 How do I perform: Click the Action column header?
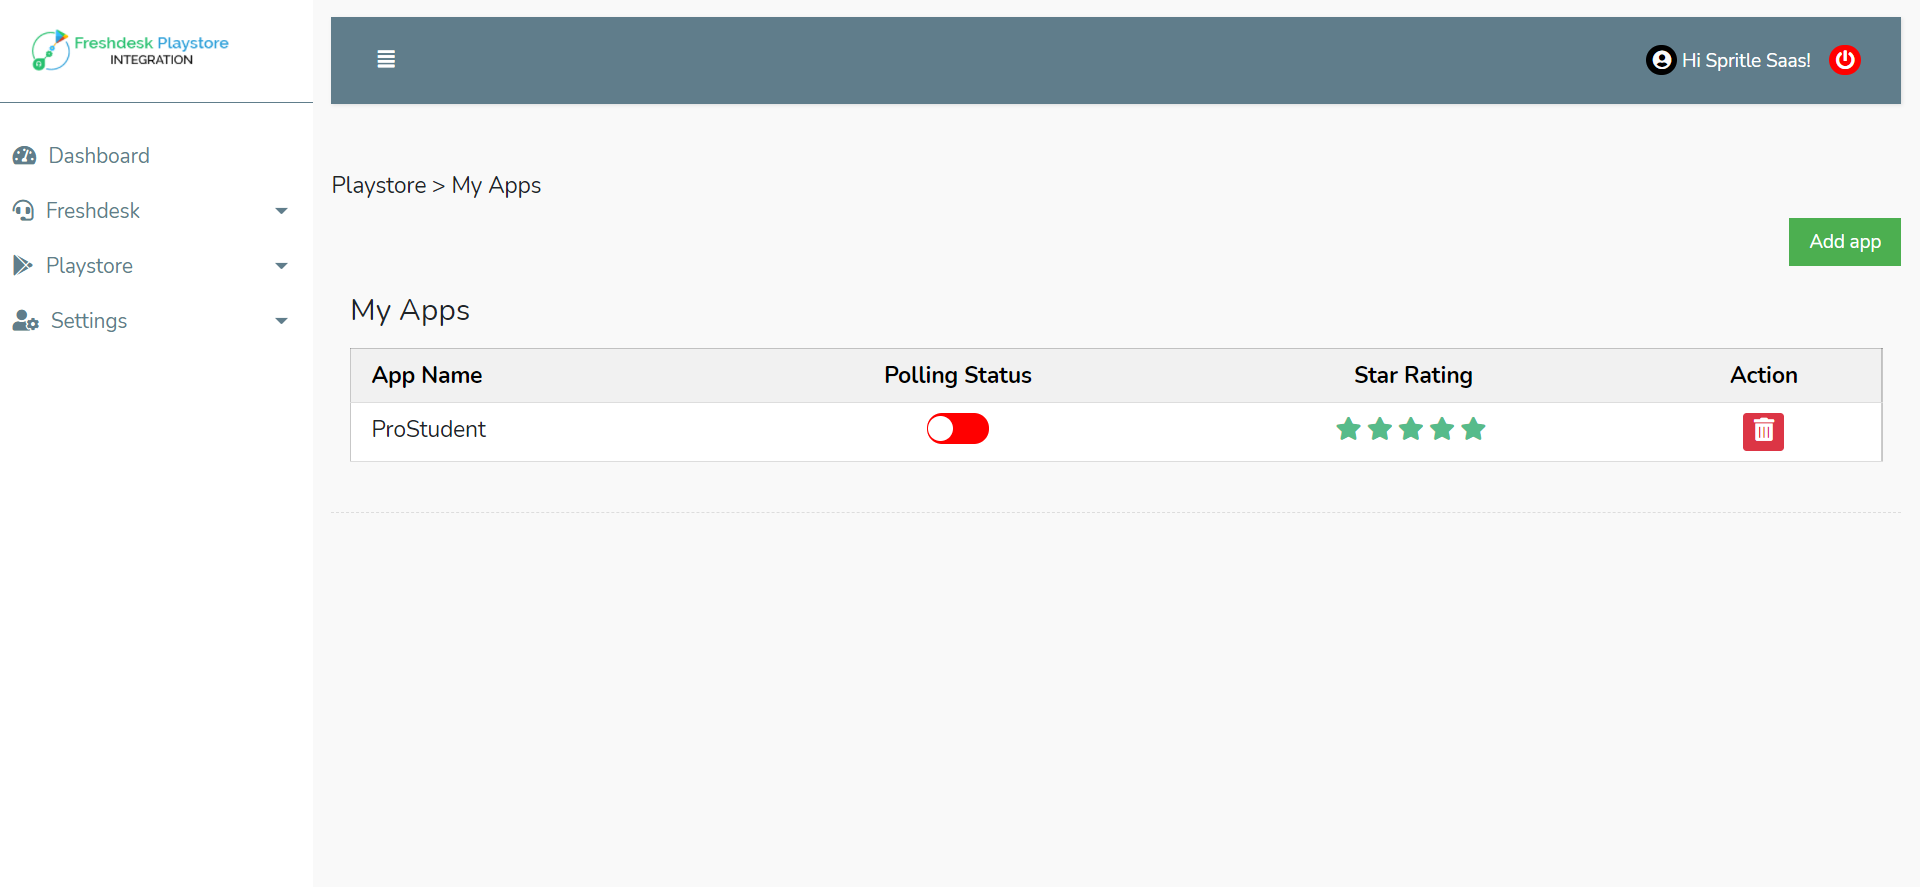coord(1764,375)
